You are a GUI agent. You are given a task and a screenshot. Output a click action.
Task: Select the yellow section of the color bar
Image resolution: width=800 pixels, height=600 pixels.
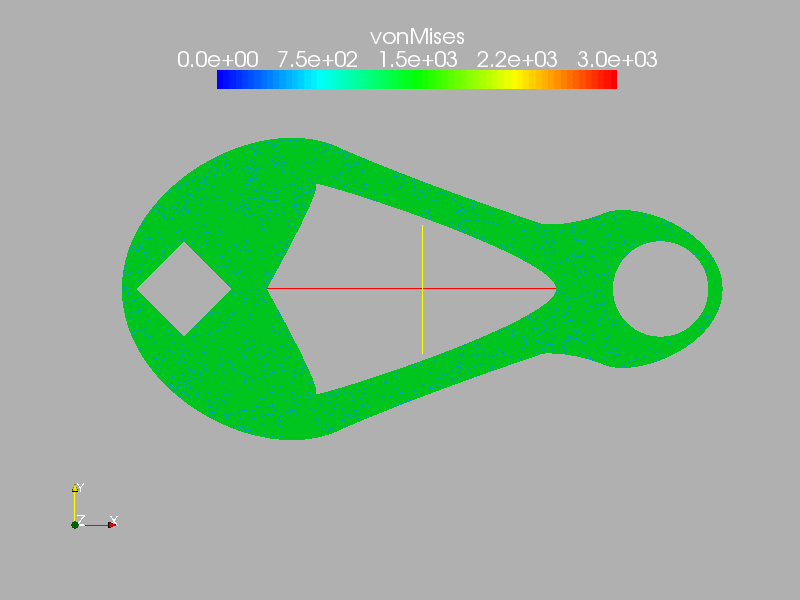coord(517,80)
